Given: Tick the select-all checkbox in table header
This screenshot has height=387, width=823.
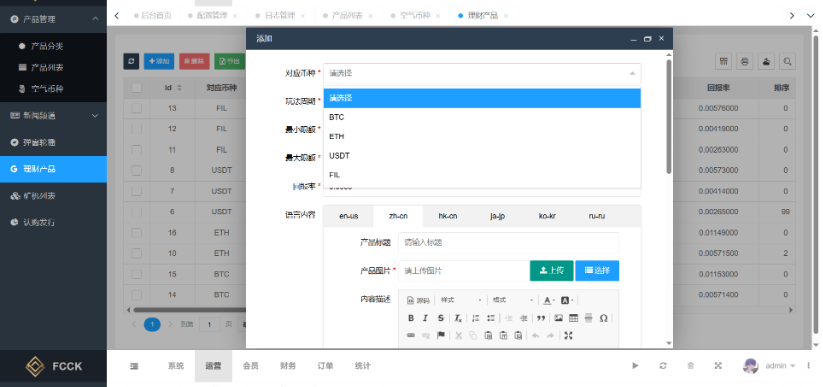Looking at the screenshot, I should (136, 88).
